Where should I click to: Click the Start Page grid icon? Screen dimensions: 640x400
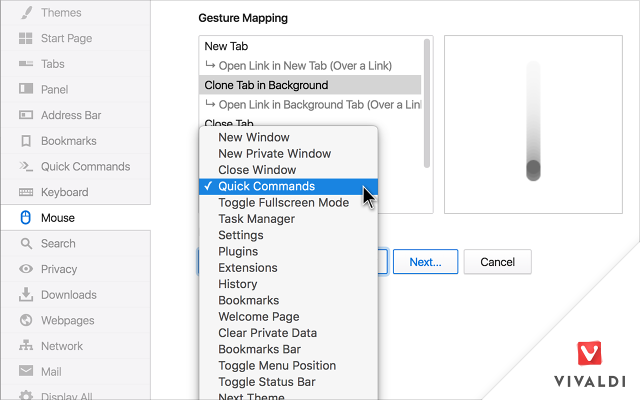tap(26, 39)
